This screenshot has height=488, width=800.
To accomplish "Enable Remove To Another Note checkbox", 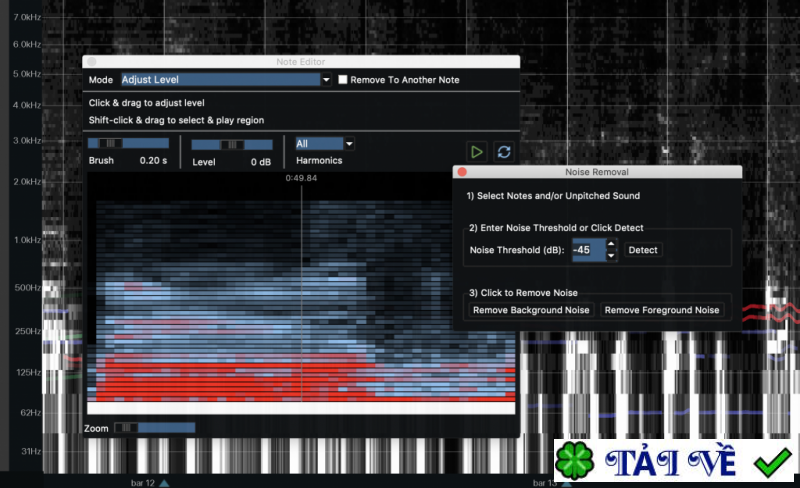I will 343,80.
